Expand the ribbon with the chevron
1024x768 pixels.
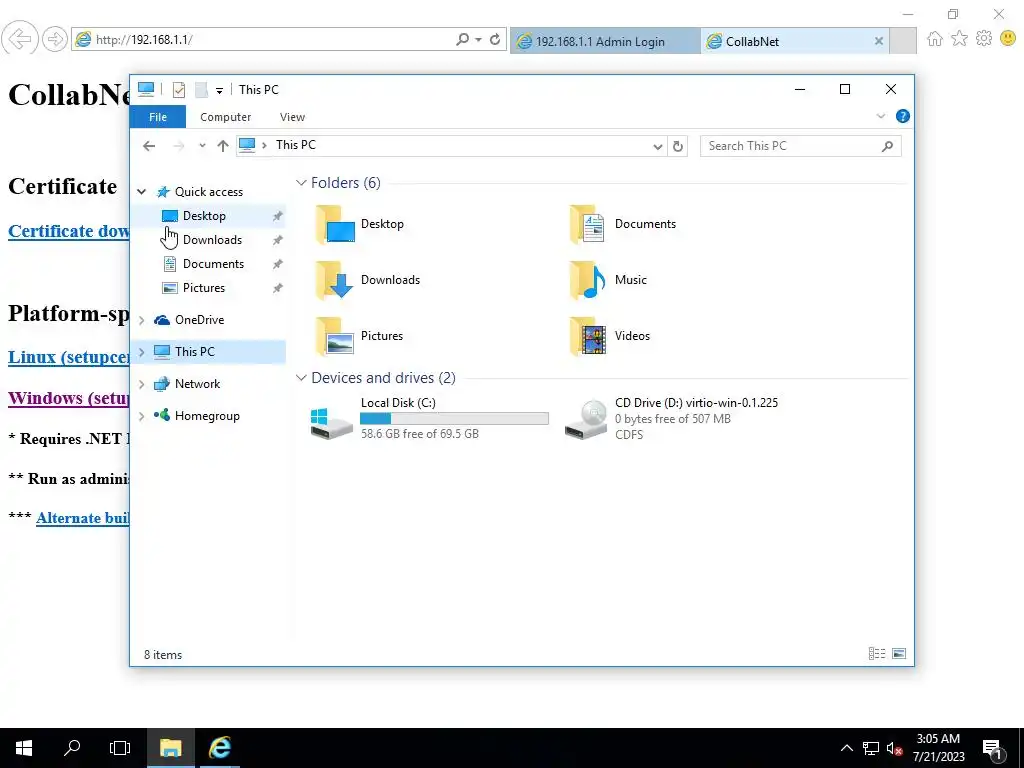coord(880,116)
